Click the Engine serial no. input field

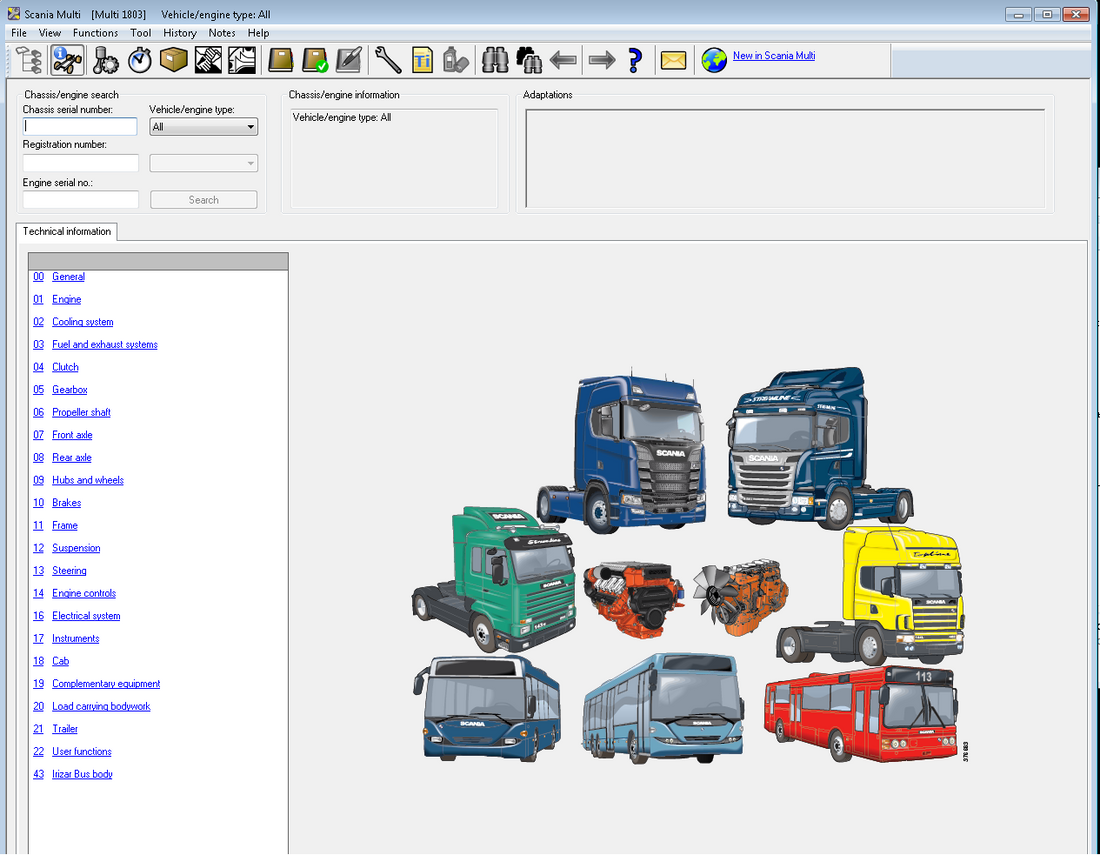coord(80,200)
